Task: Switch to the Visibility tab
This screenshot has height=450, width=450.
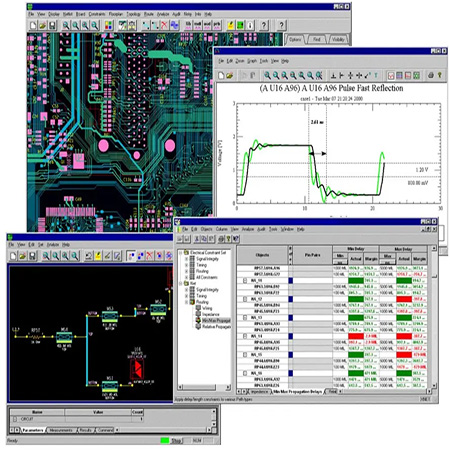Action: [338, 39]
